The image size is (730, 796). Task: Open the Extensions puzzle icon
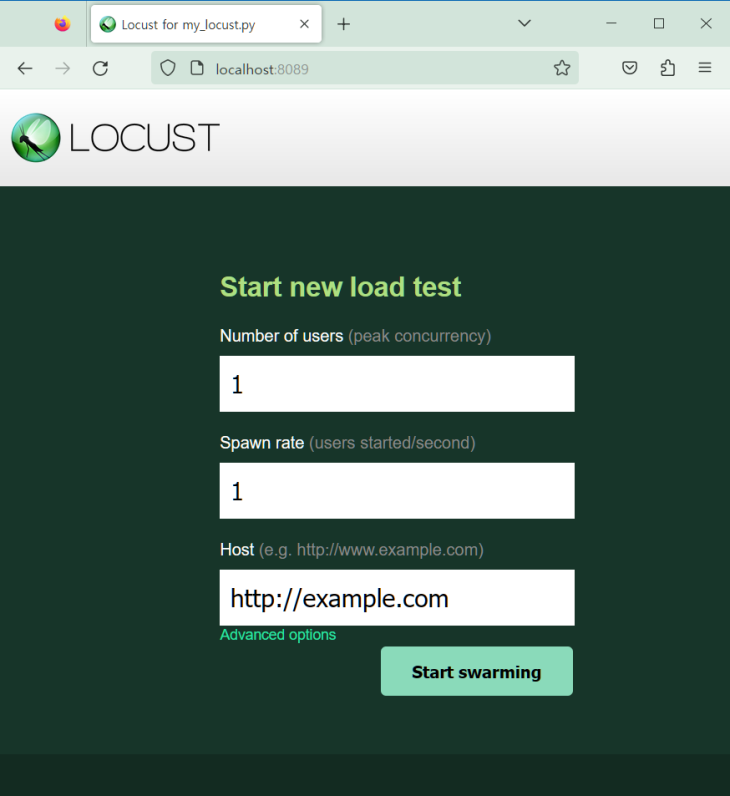668,68
